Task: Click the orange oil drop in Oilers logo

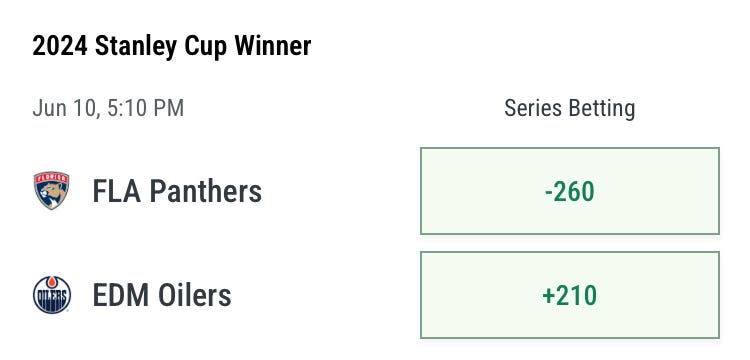Action: point(52,282)
